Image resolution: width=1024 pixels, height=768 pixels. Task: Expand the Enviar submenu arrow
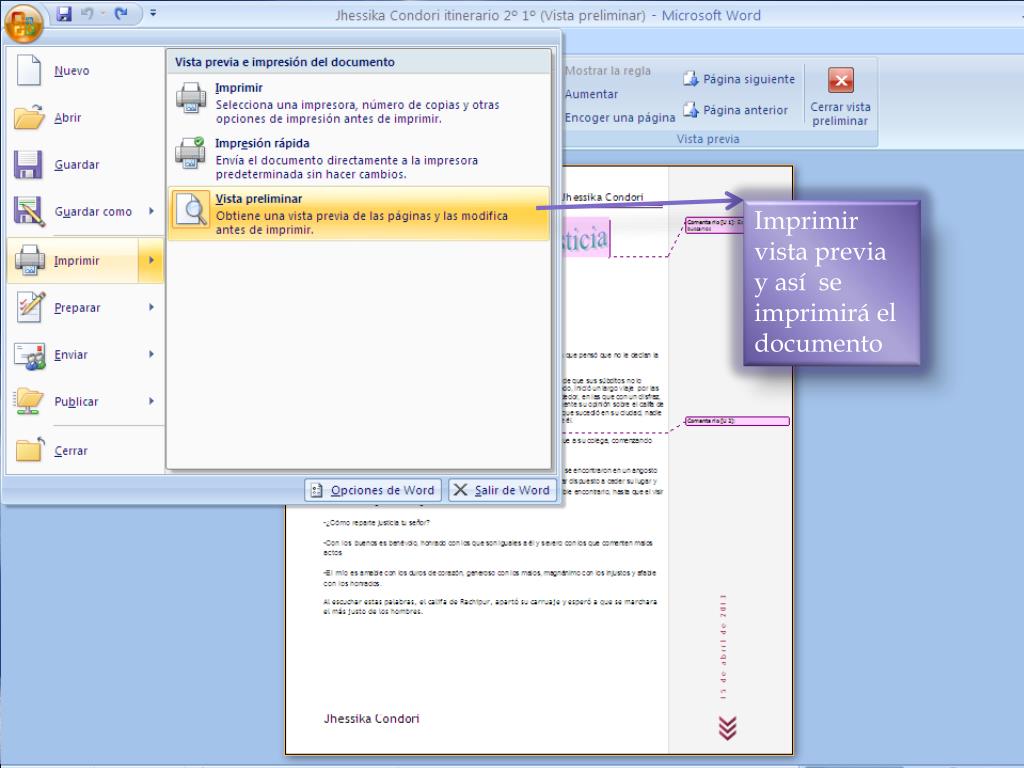[x=151, y=354]
